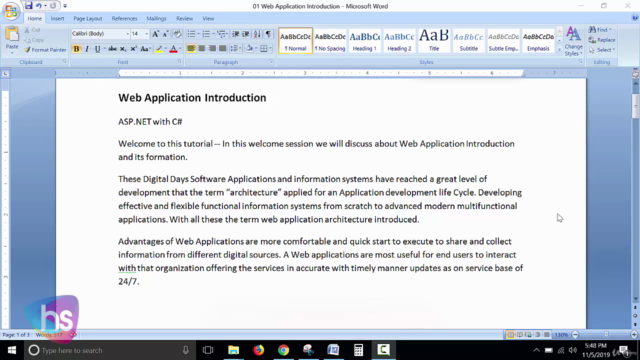Save the document from Quick Access toolbar
Screen dimensions: 640x360
tap(28, 6)
